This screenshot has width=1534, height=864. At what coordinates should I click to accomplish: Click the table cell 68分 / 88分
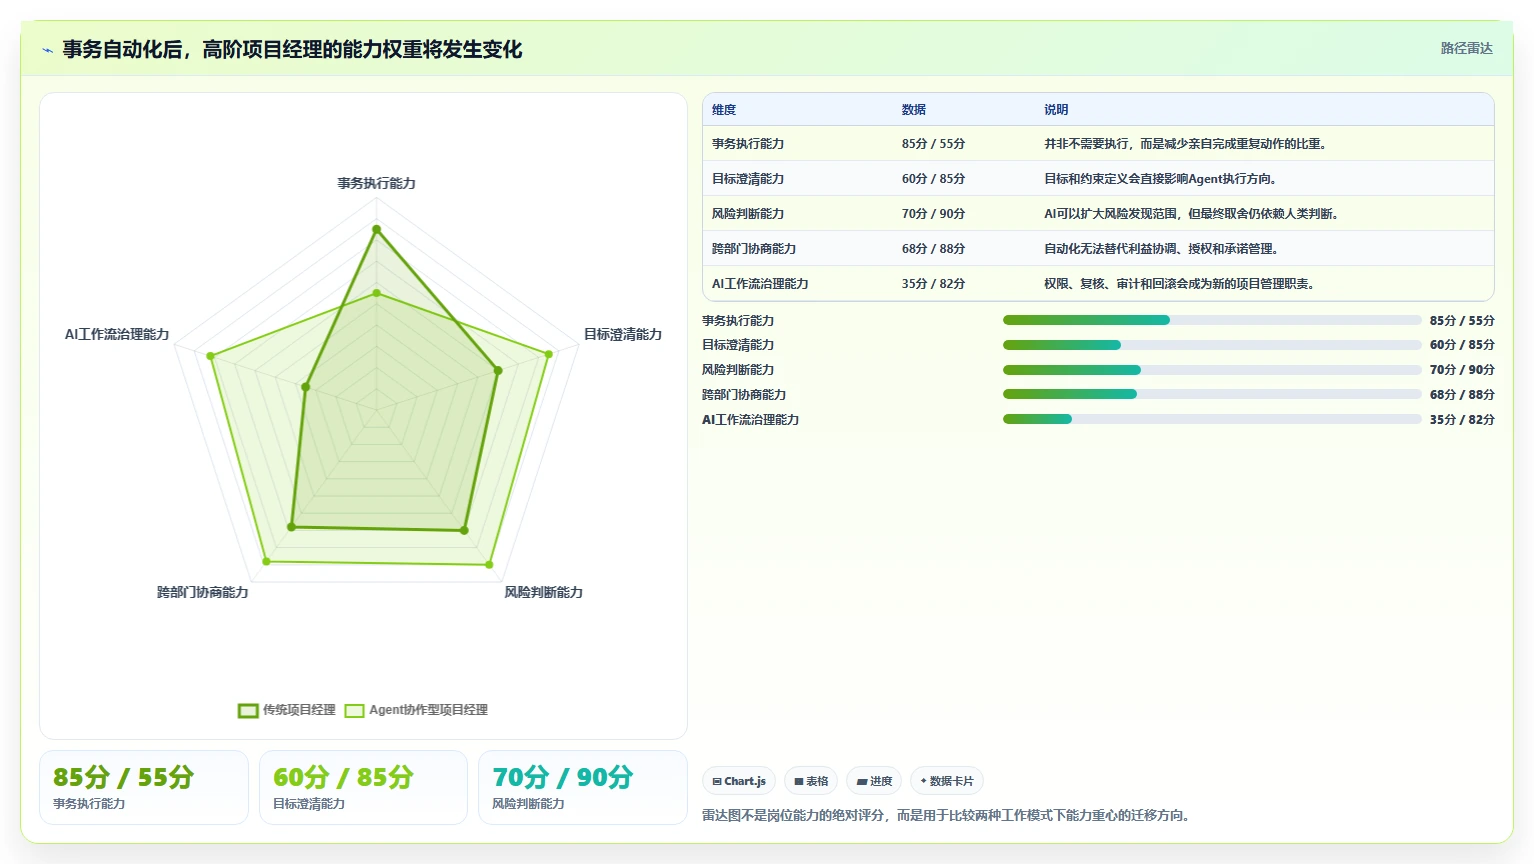tap(933, 249)
